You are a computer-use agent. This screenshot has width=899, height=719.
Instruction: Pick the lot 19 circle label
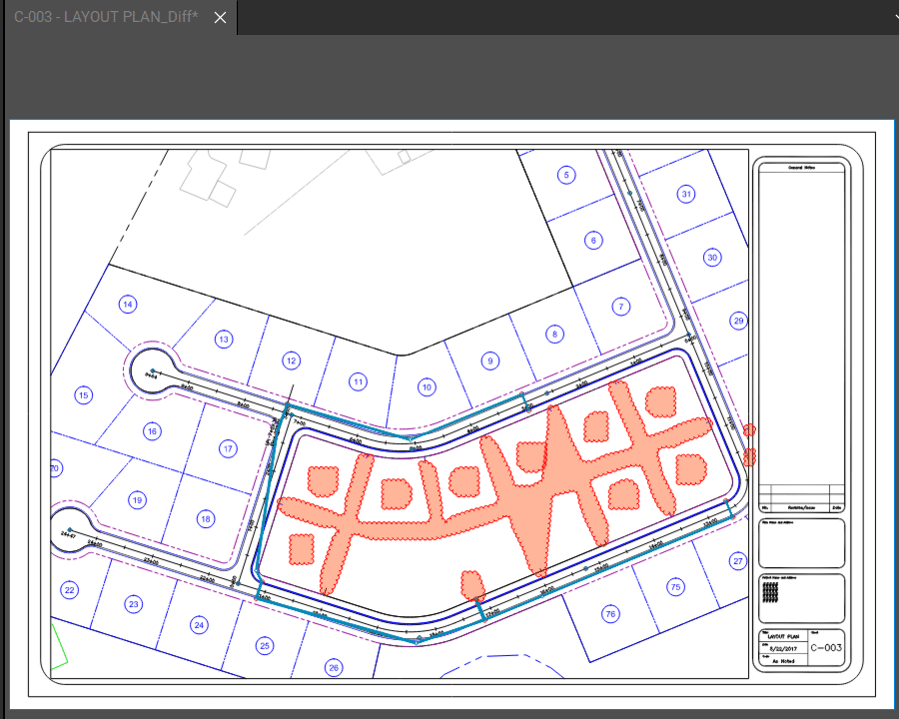coord(137,500)
